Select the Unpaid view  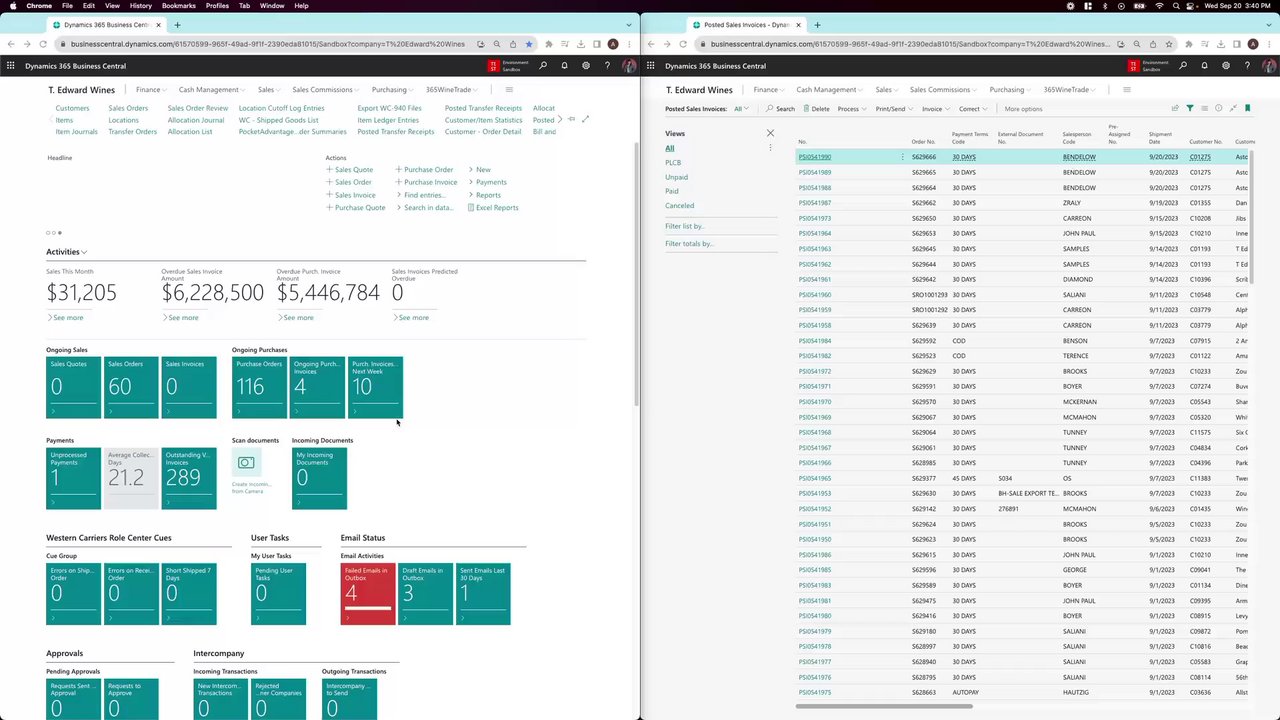pos(676,177)
